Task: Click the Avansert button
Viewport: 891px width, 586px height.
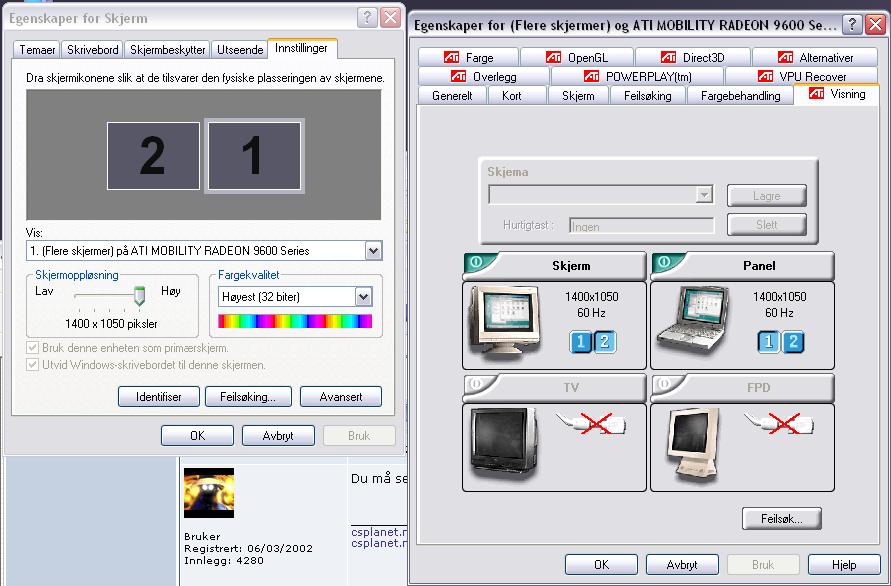Action: (x=341, y=397)
